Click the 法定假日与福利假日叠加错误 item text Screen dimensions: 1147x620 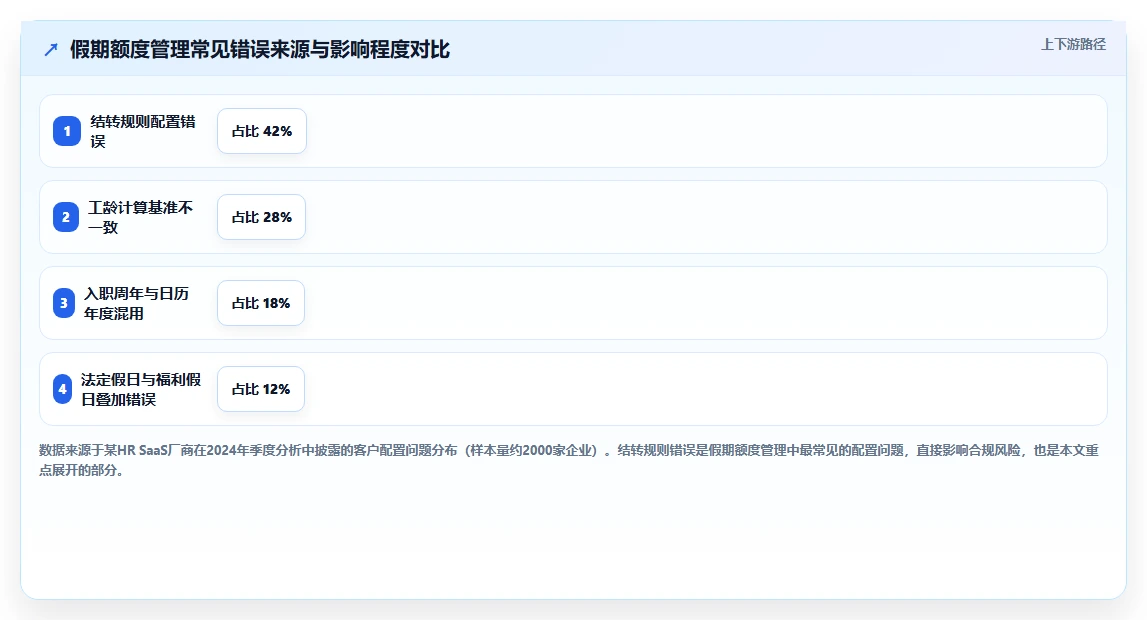[x=141, y=389]
